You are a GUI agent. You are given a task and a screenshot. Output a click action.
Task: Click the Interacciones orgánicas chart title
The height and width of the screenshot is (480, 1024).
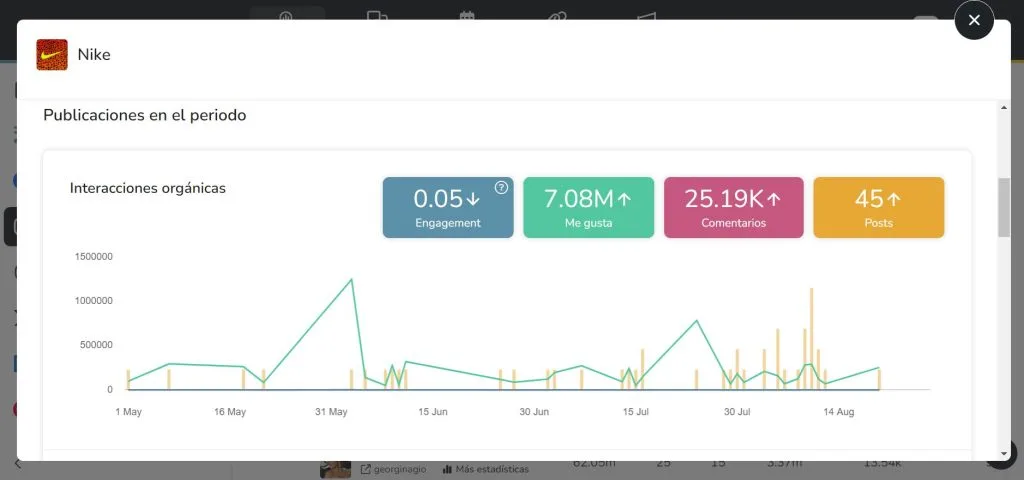pyautogui.click(x=148, y=188)
